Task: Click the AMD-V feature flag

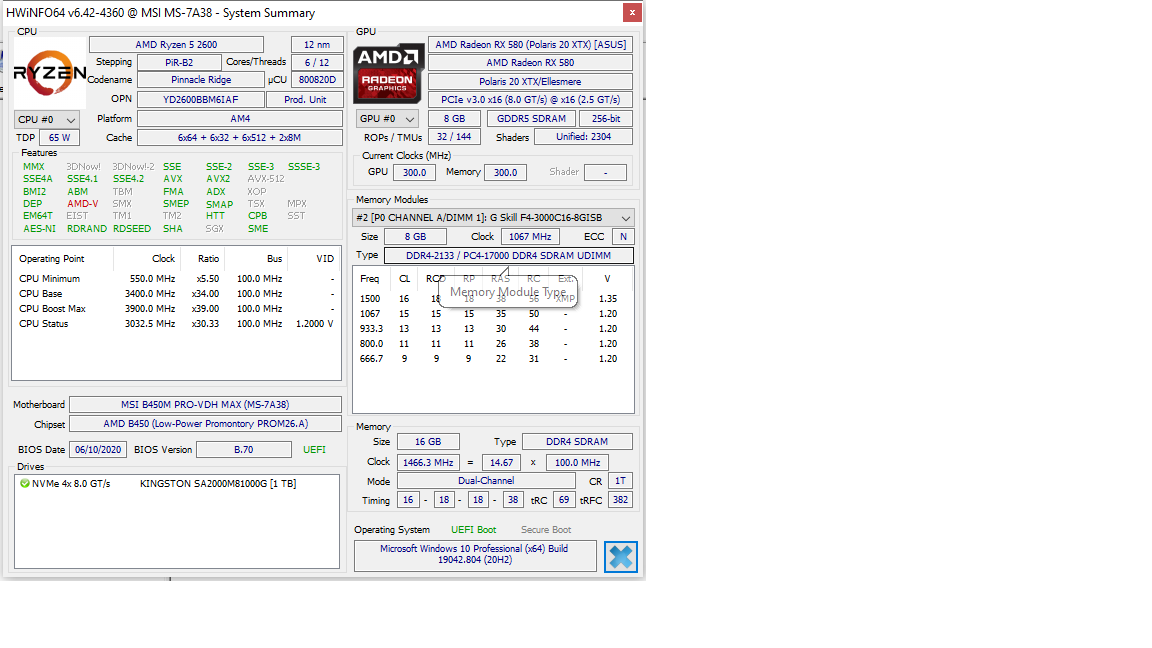Action: [82, 204]
